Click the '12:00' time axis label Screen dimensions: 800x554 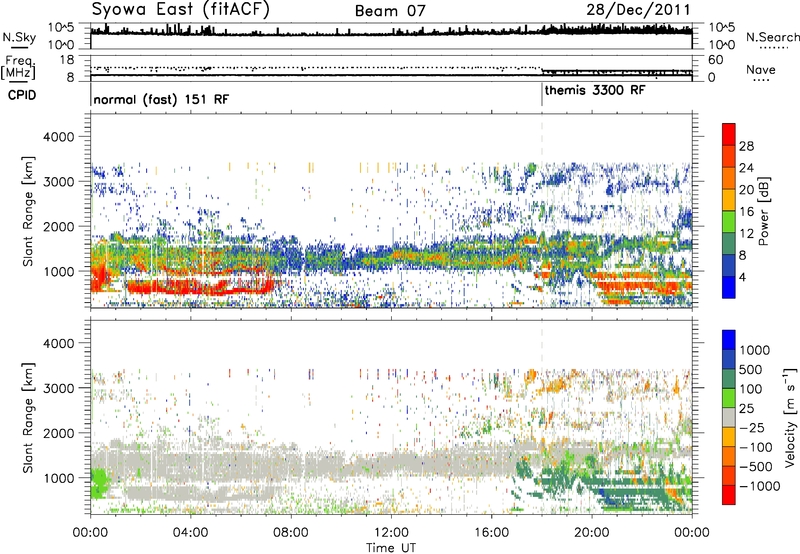click(x=391, y=533)
